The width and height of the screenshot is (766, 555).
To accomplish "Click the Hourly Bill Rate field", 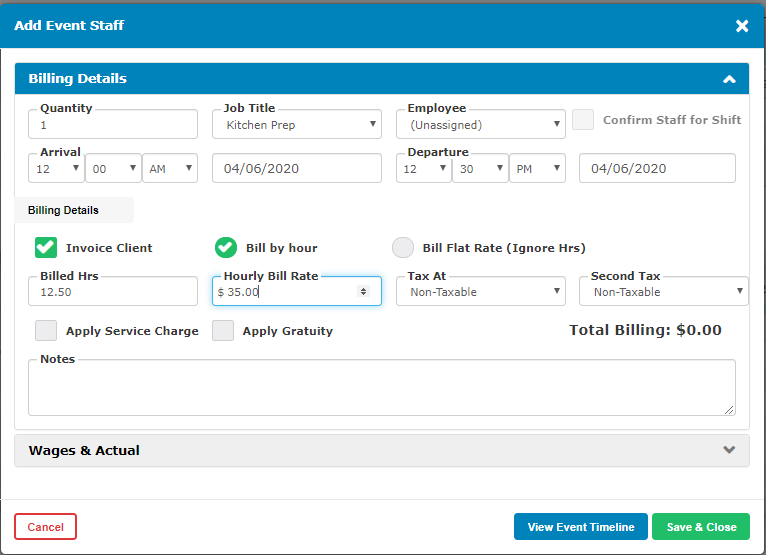I will [297, 292].
